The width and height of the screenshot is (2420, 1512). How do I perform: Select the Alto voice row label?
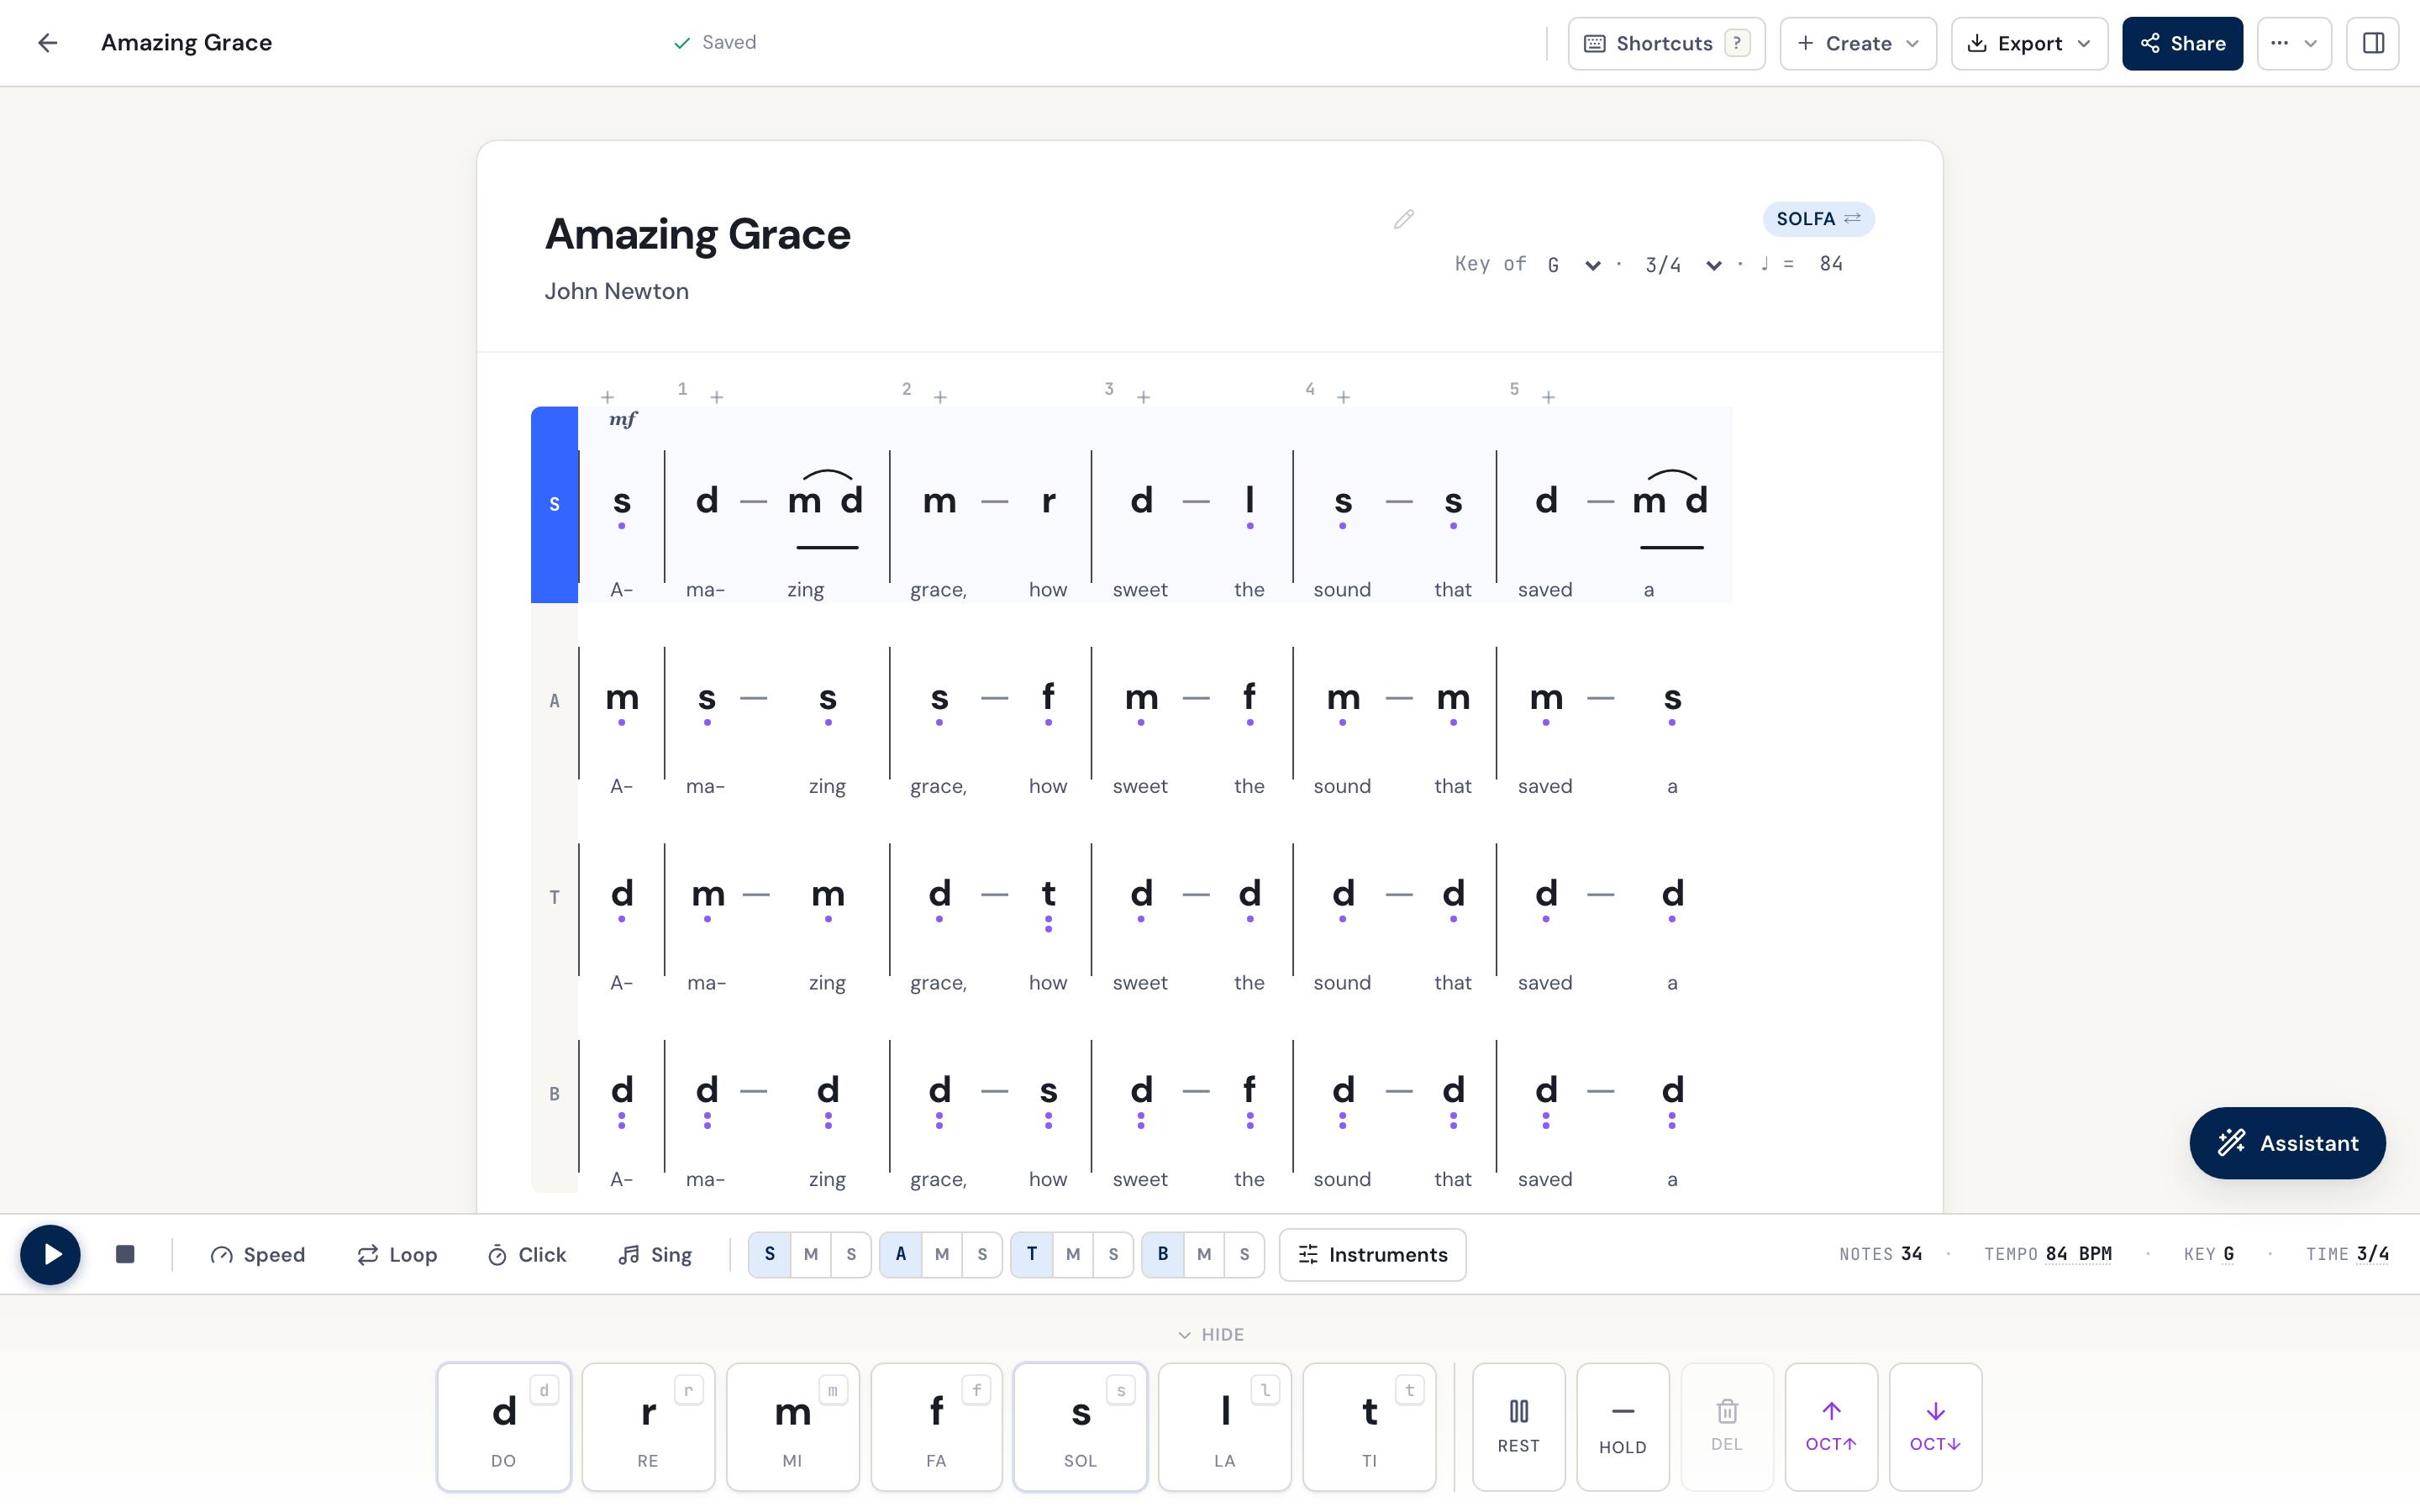pos(554,701)
